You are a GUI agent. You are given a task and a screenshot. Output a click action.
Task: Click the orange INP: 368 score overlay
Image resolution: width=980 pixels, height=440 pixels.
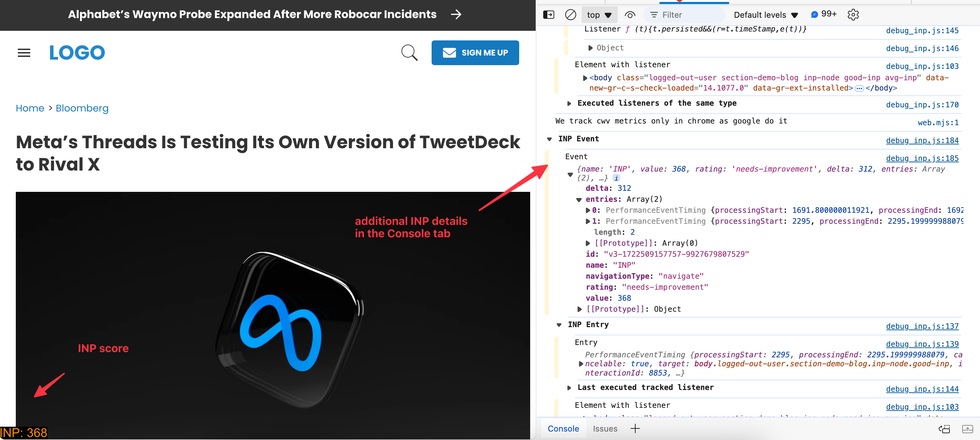coord(24,432)
